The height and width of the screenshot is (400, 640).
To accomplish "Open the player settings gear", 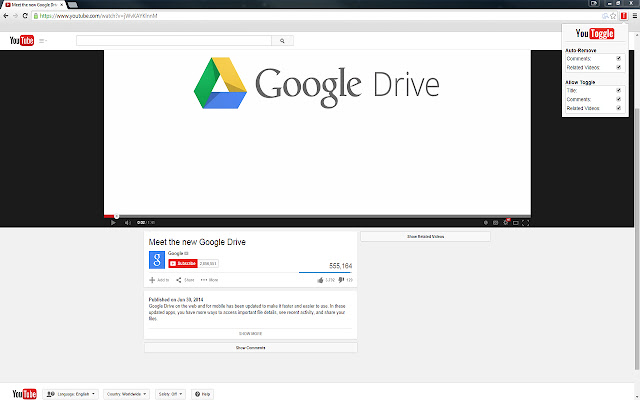I will click(x=506, y=222).
